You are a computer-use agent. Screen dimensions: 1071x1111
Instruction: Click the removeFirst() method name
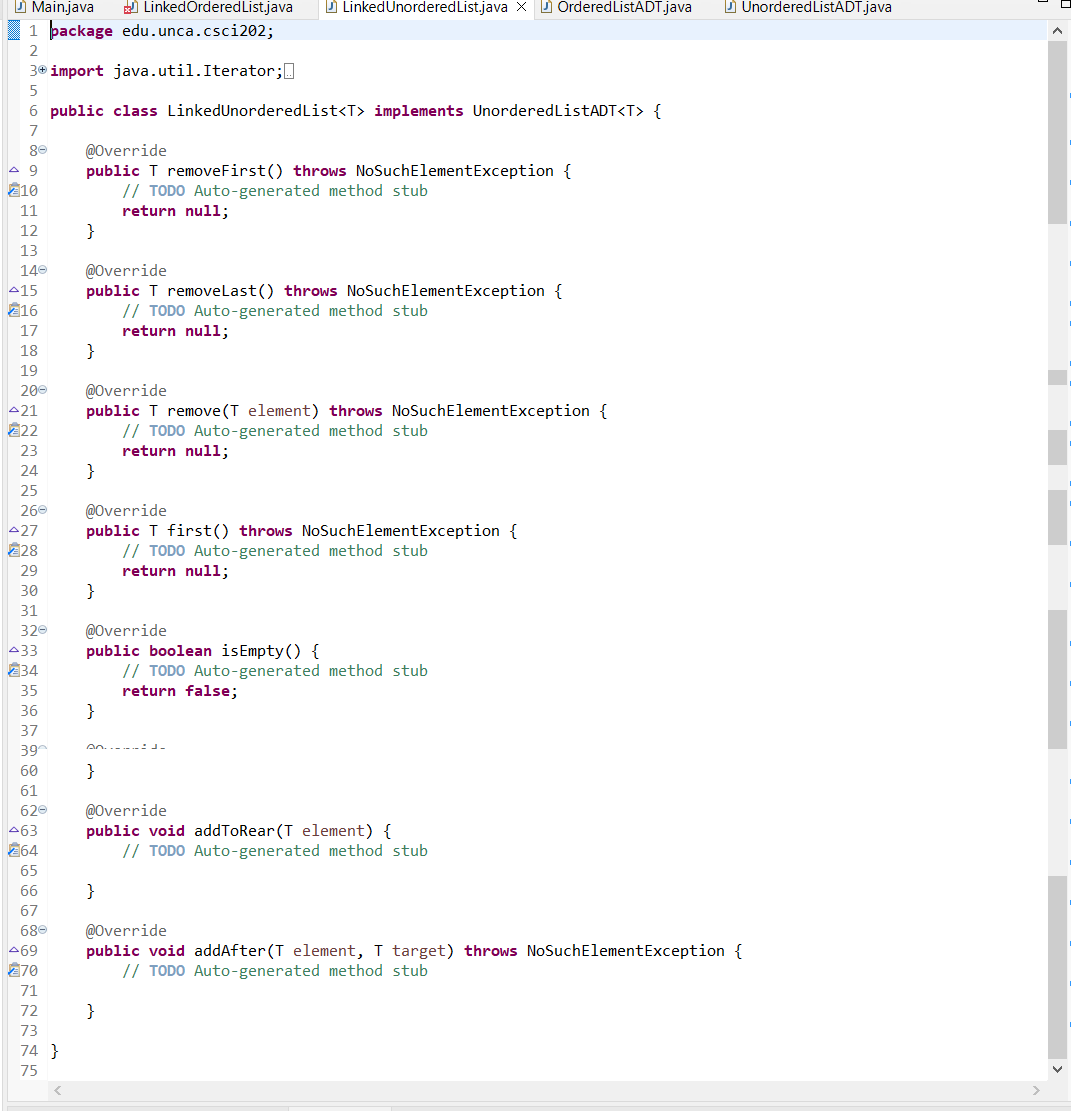225,171
